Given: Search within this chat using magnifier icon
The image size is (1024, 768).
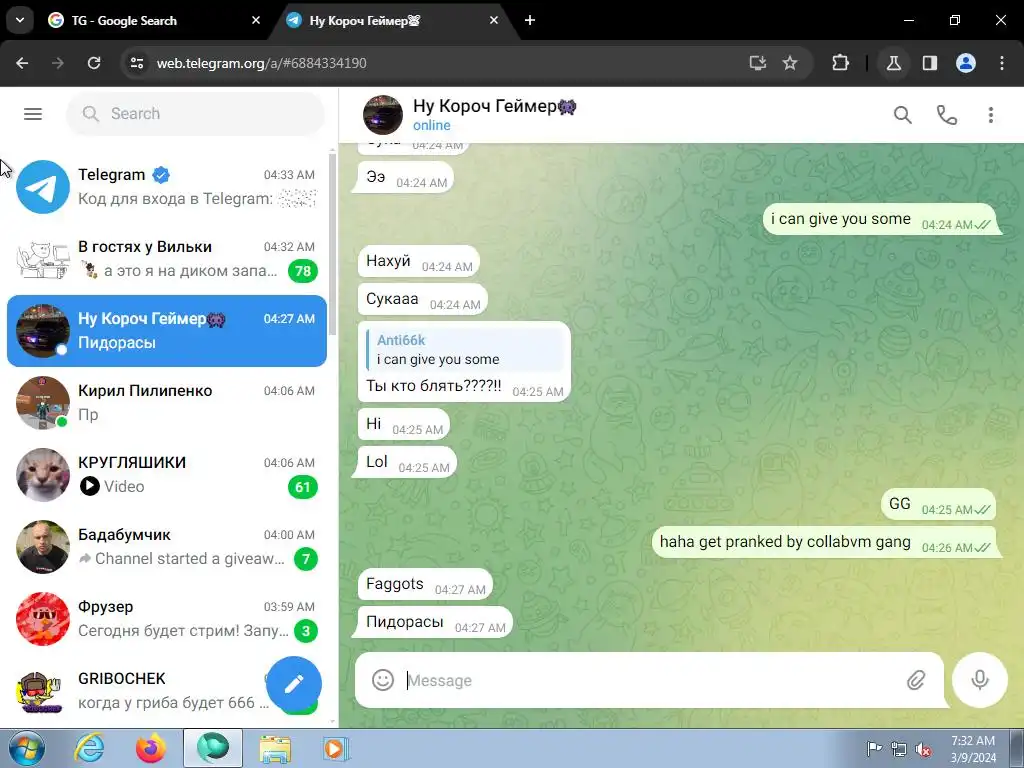Looking at the screenshot, I should tap(903, 115).
